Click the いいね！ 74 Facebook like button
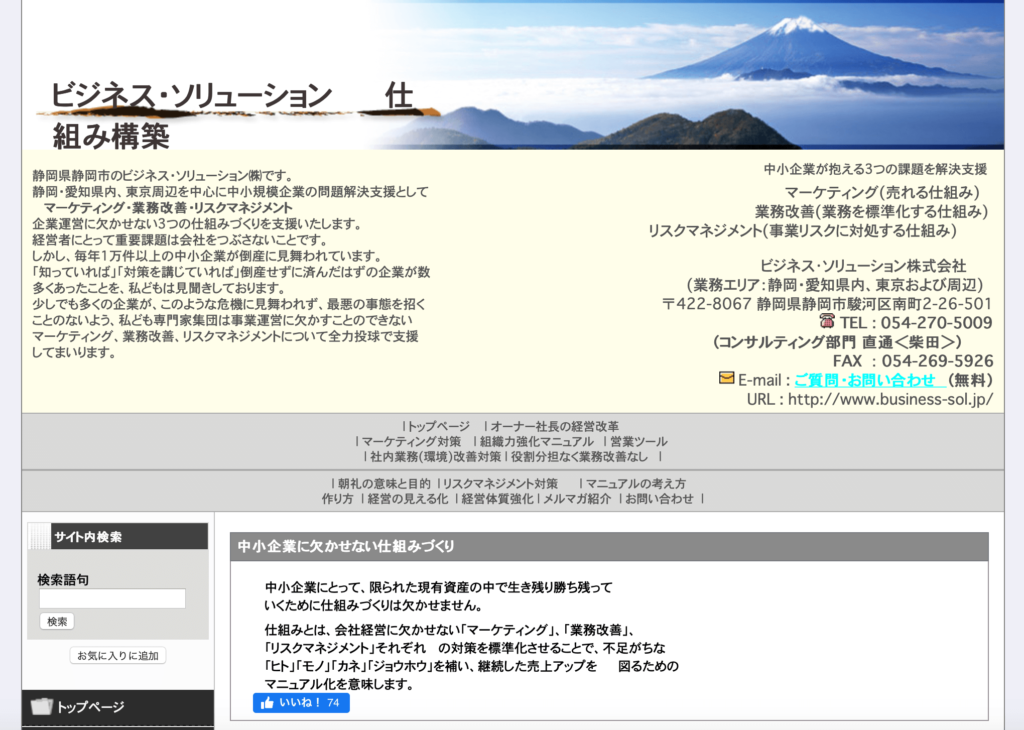The height and width of the screenshot is (730, 1024). click(x=301, y=703)
